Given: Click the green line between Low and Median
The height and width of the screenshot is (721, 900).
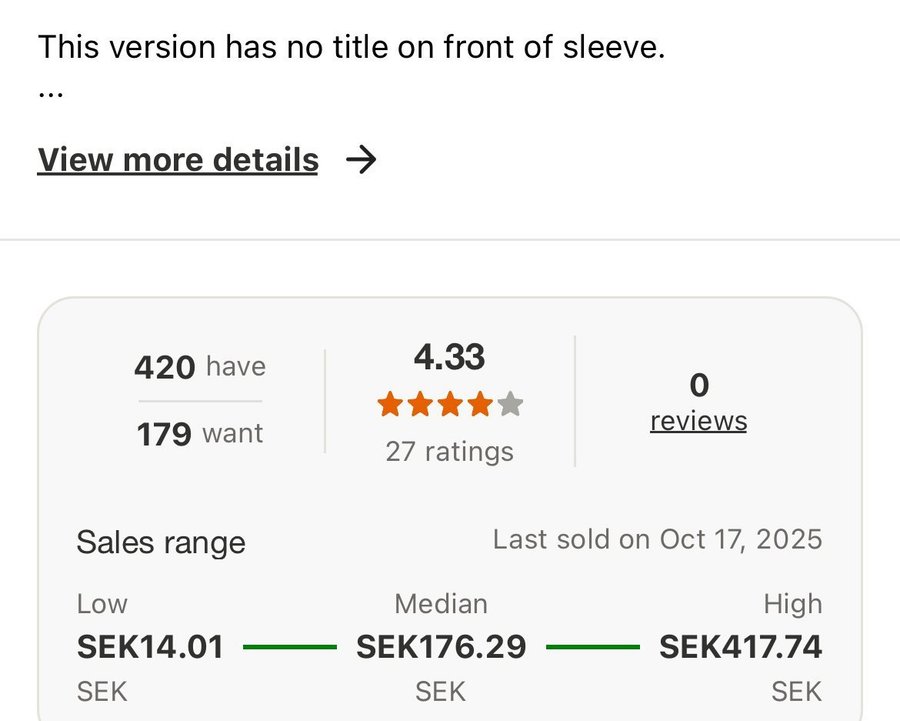Looking at the screenshot, I should (x=290, y=647).
